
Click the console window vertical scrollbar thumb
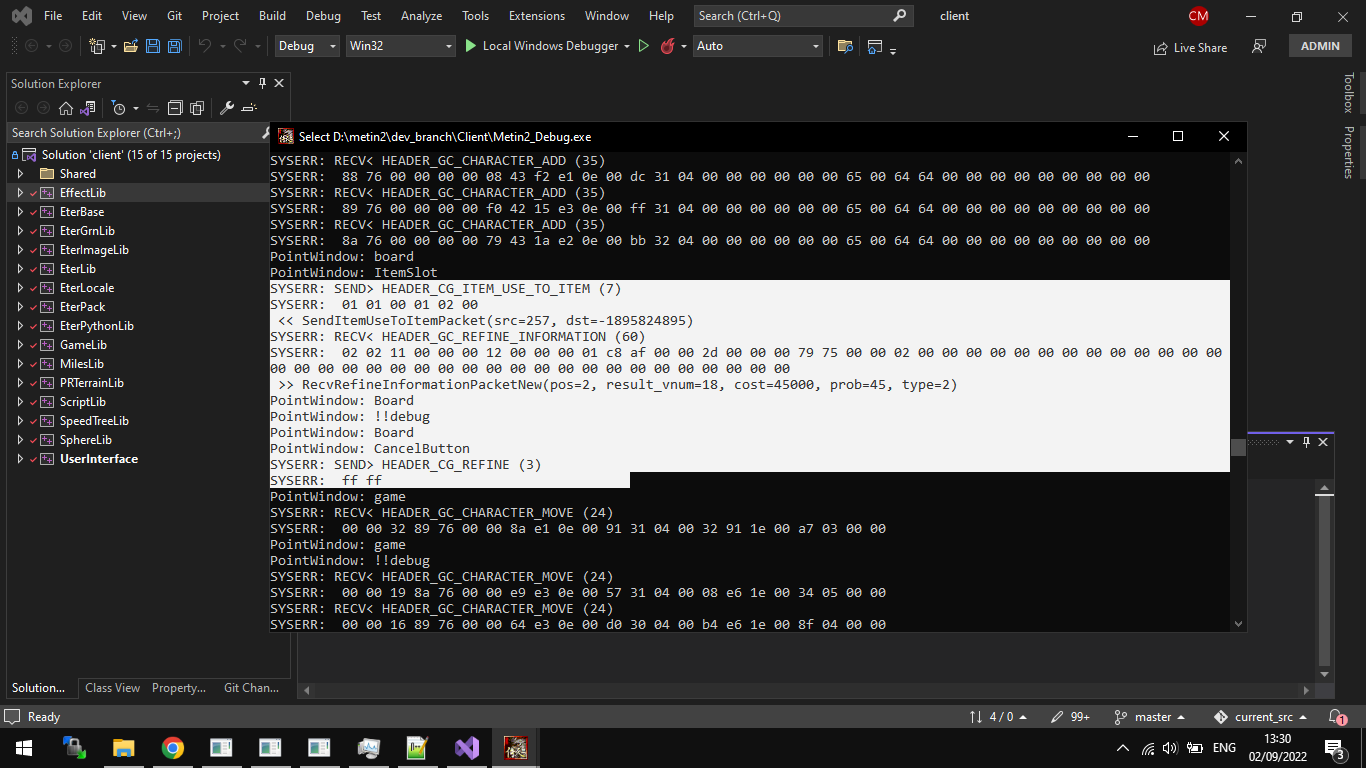coord(1238,448)
